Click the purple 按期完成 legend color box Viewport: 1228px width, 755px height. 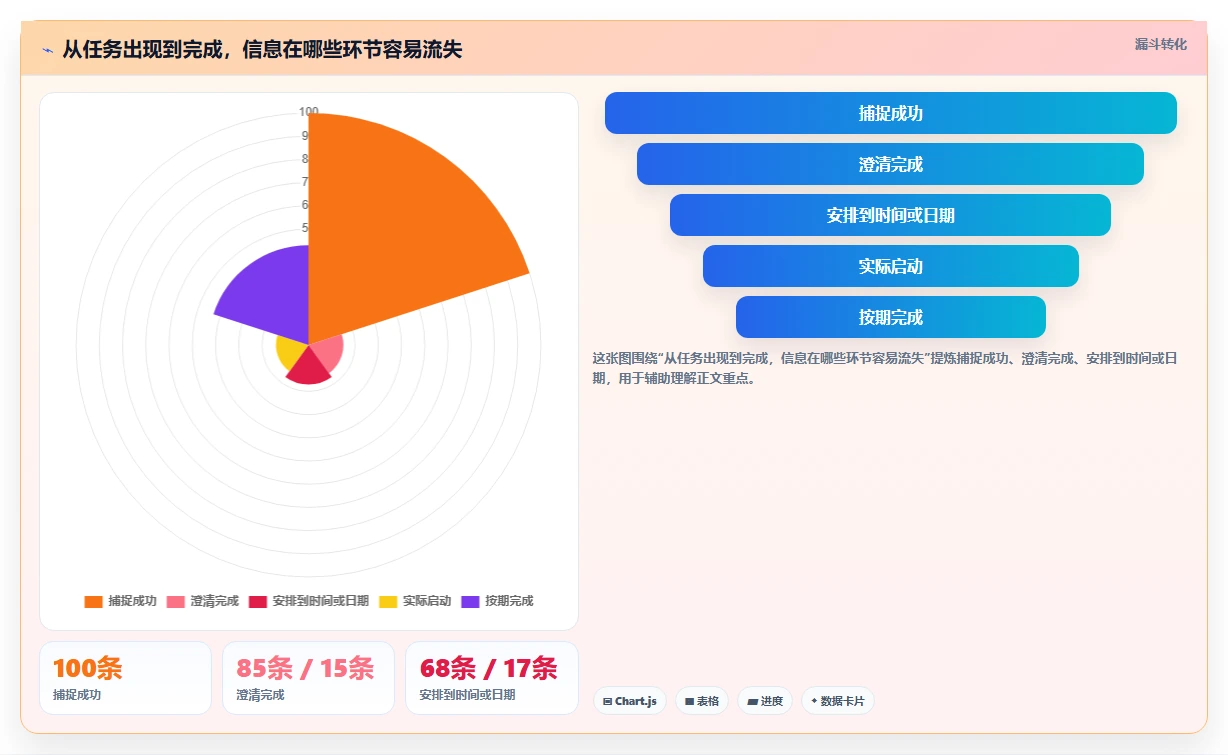[x=470, y=601]
